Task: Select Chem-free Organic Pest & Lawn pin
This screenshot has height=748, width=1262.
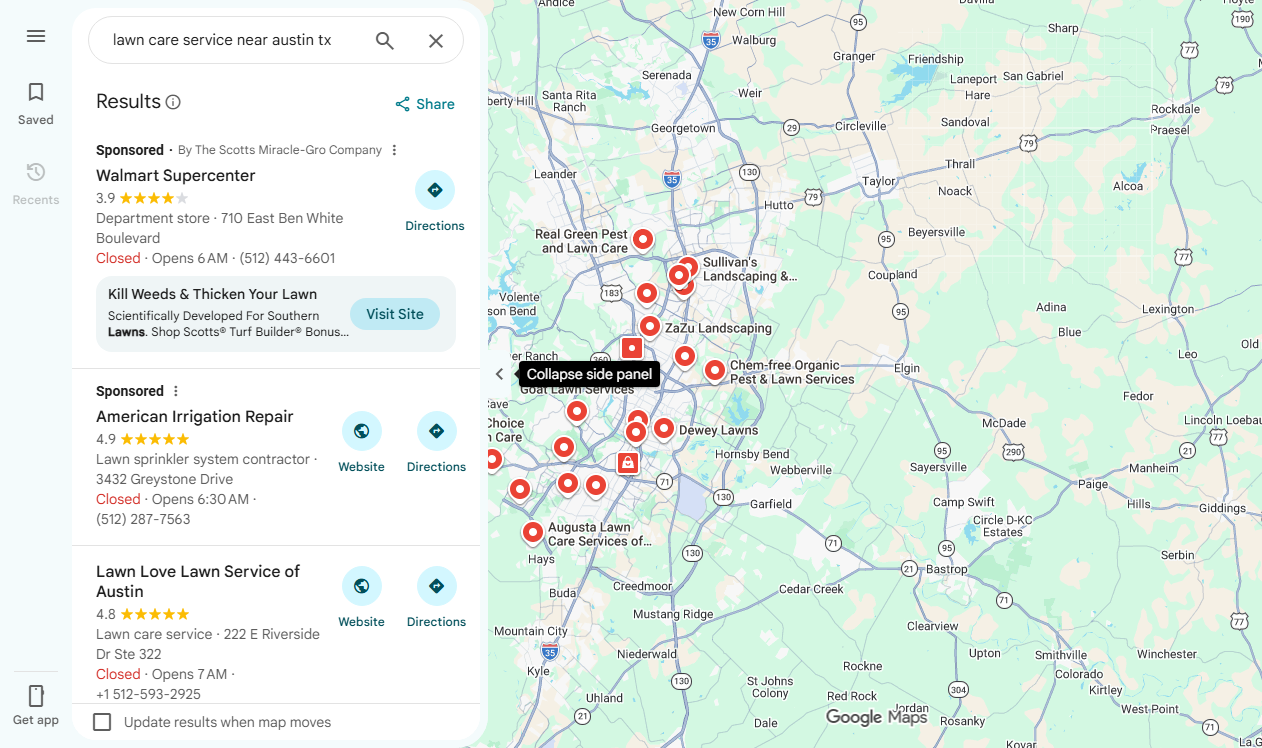Action: point(714,370)
